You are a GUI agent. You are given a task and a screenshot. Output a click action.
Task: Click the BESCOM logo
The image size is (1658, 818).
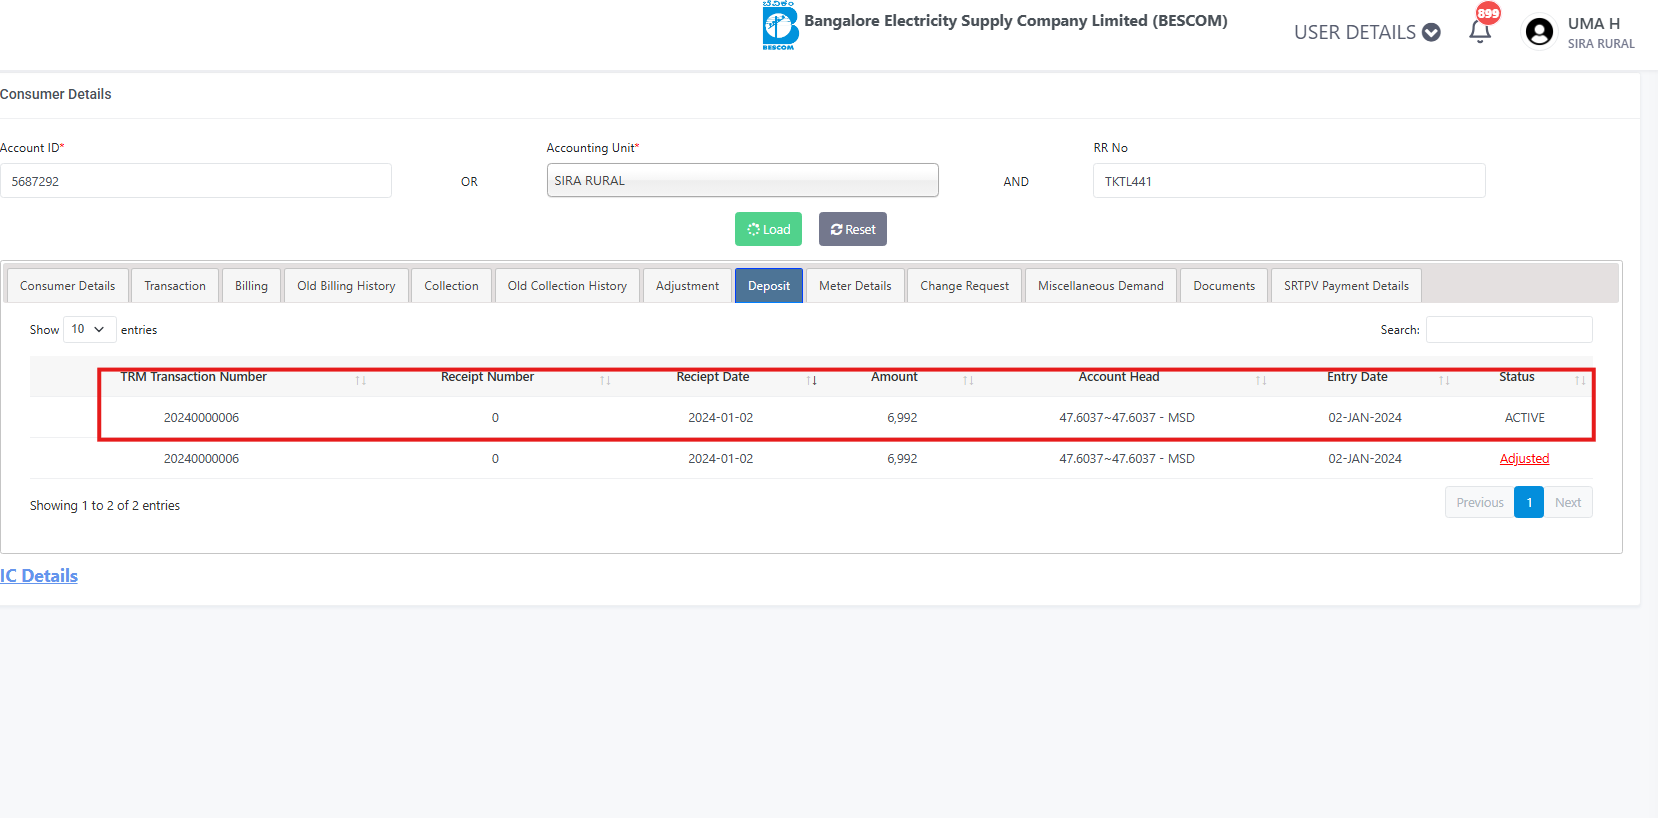click(x=780, y=26)
